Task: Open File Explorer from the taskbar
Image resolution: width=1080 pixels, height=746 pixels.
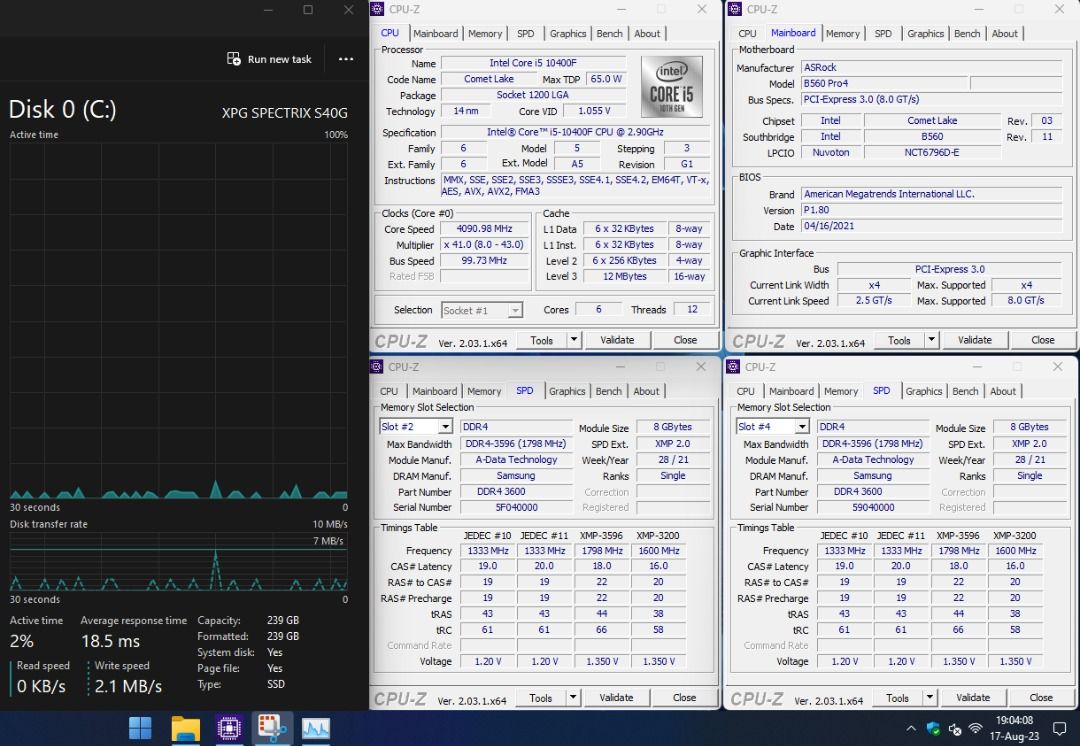Action: [x=186, y=729]
